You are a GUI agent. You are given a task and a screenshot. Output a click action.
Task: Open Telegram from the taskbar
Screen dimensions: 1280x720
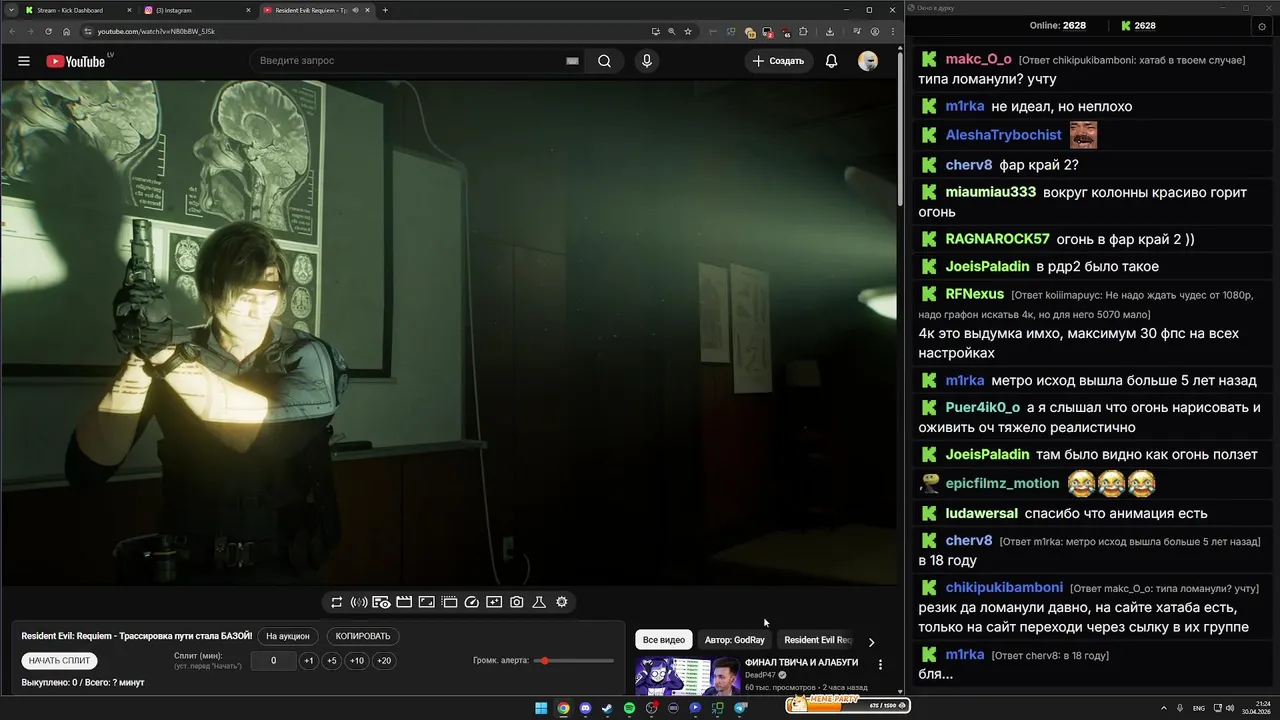coord(741,708)
